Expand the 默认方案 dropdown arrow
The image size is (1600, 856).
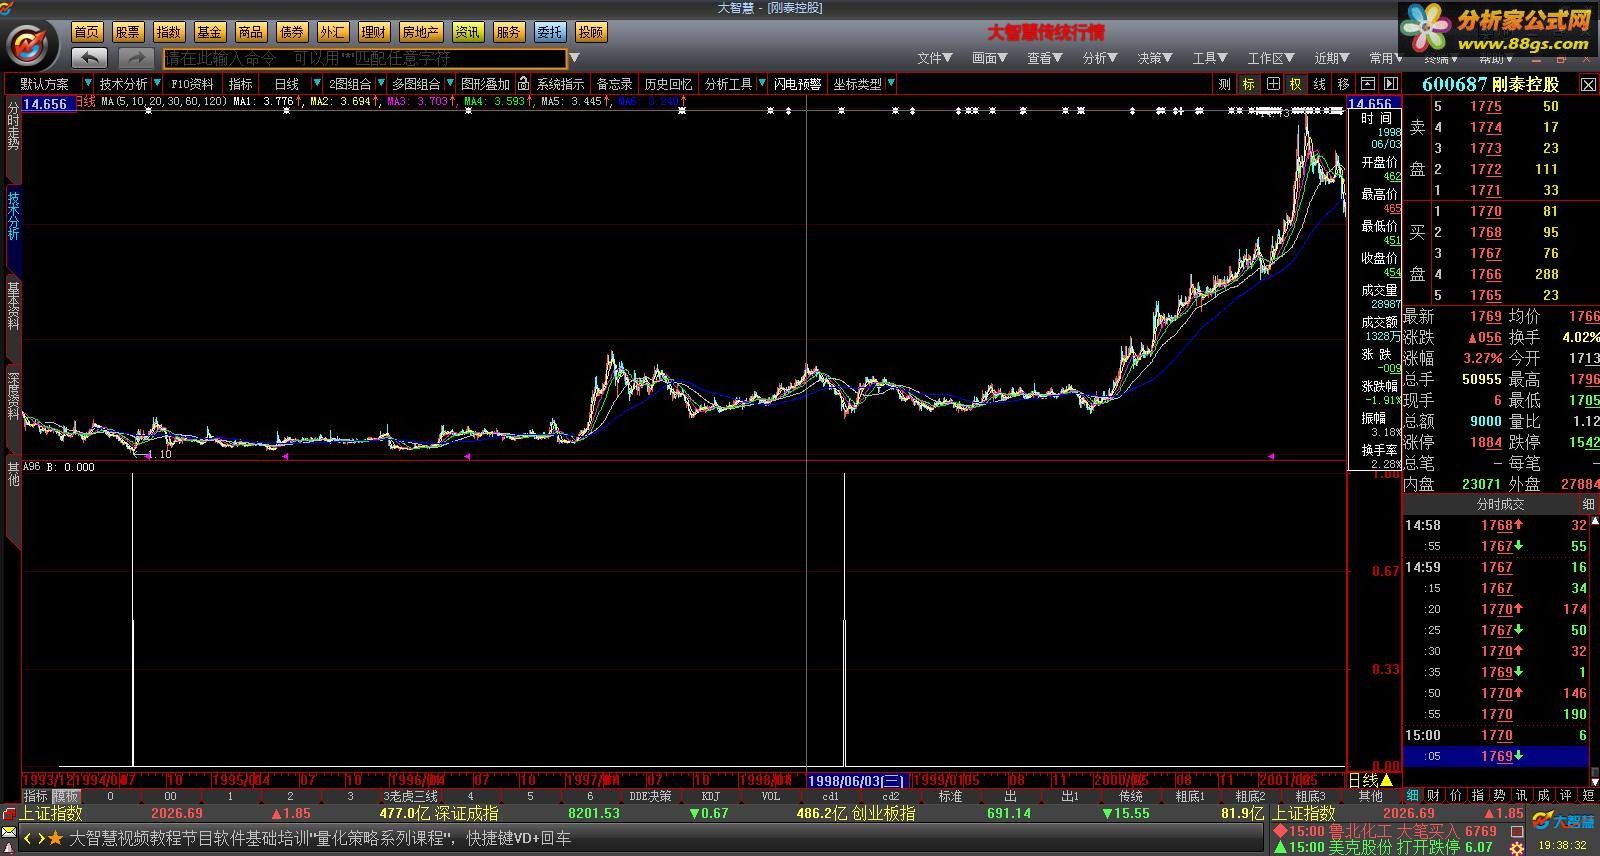click(88, 84)
